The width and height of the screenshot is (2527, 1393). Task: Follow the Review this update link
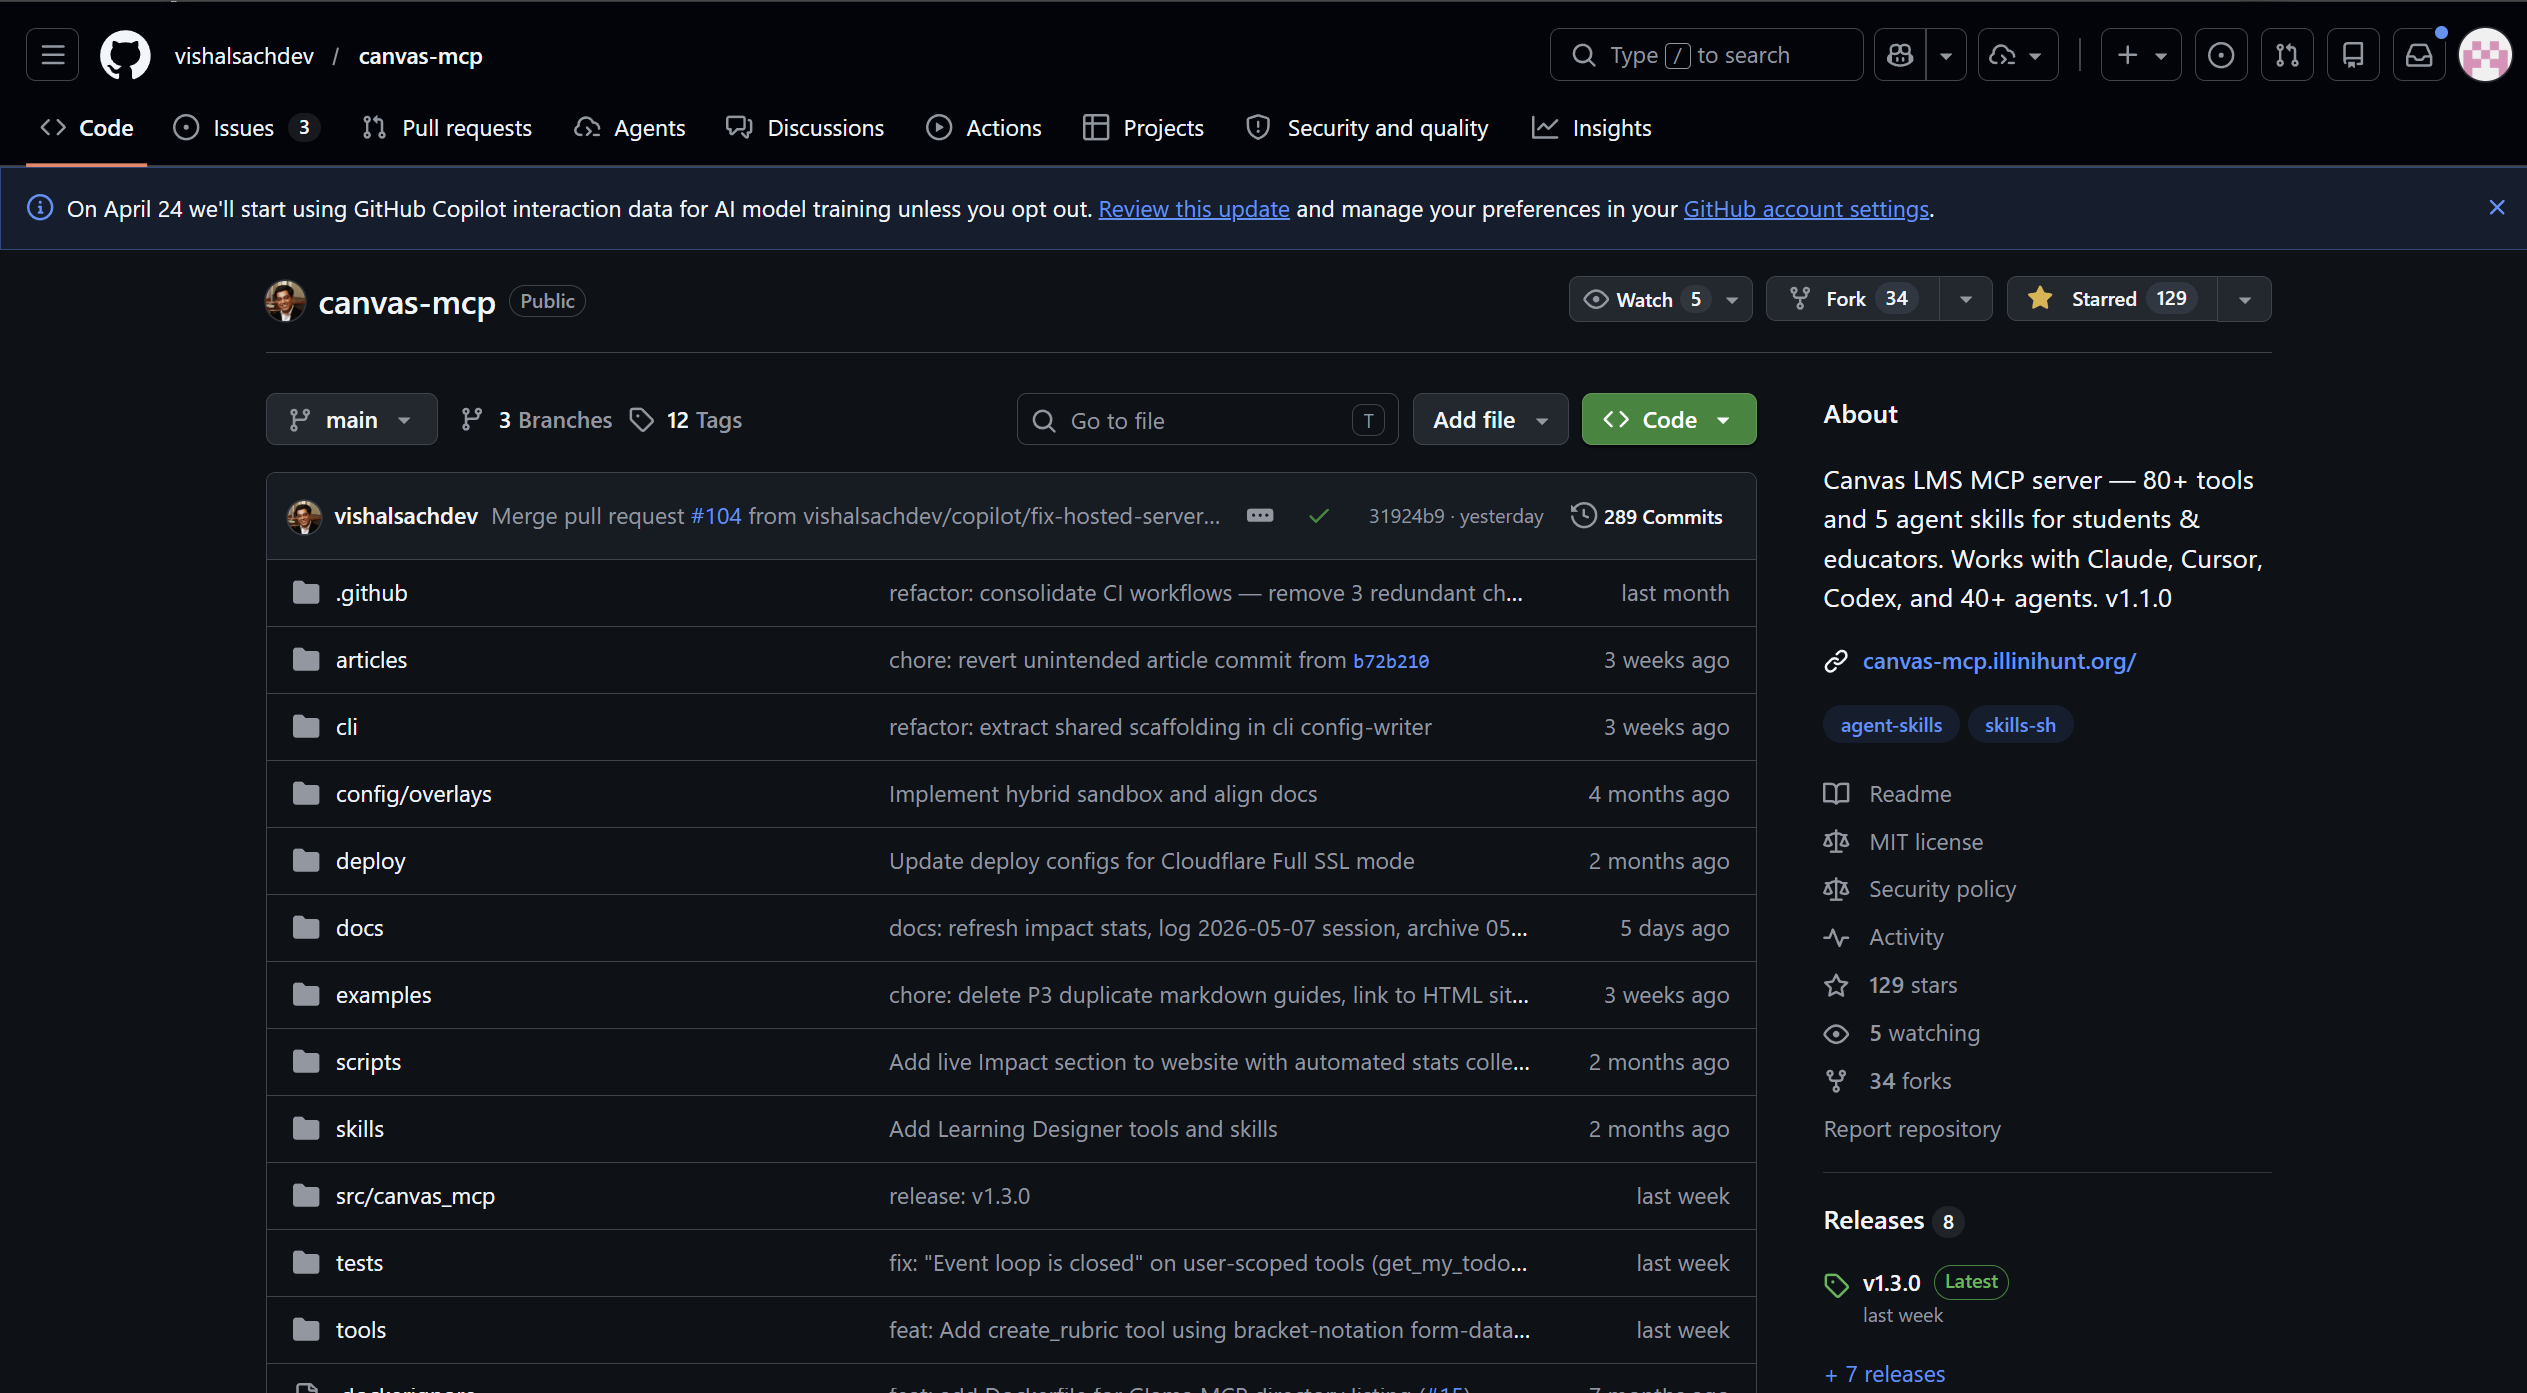pos(1194,209)
